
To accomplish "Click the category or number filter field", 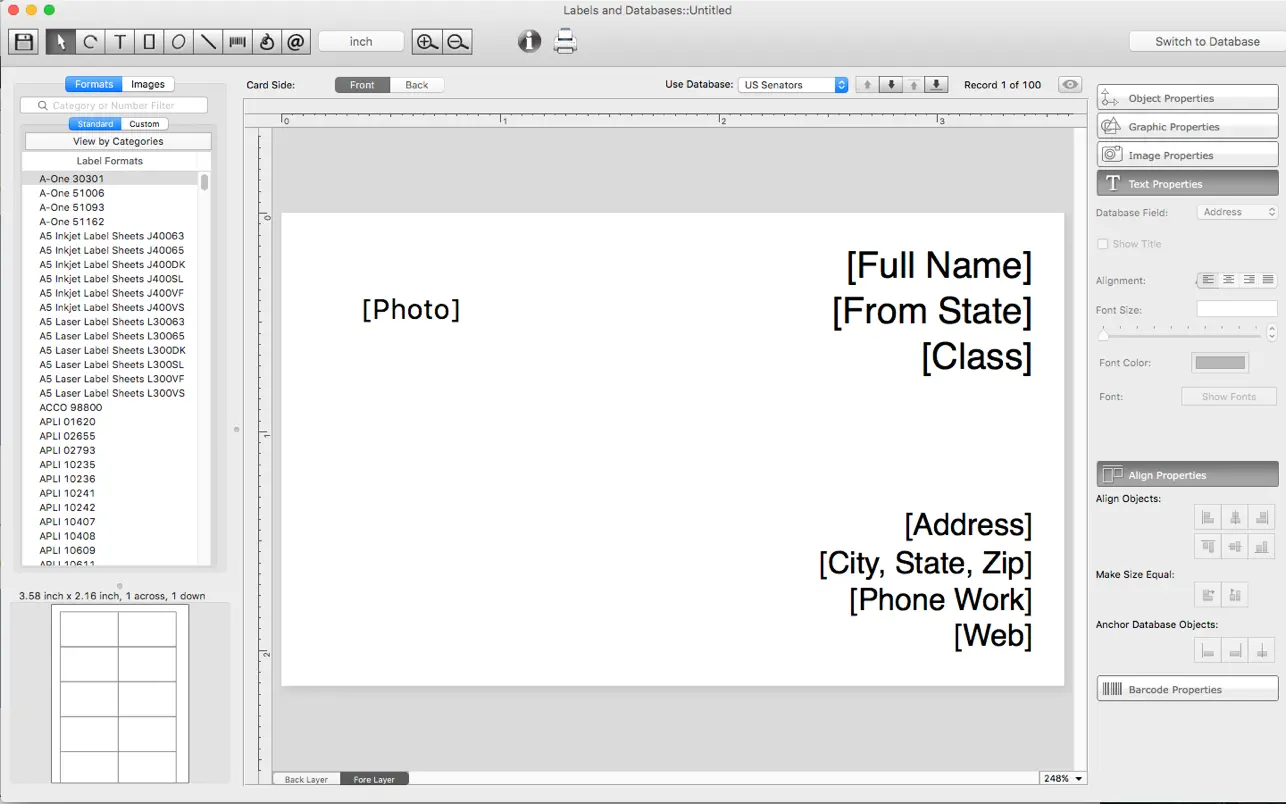I will tap(114, 105).
